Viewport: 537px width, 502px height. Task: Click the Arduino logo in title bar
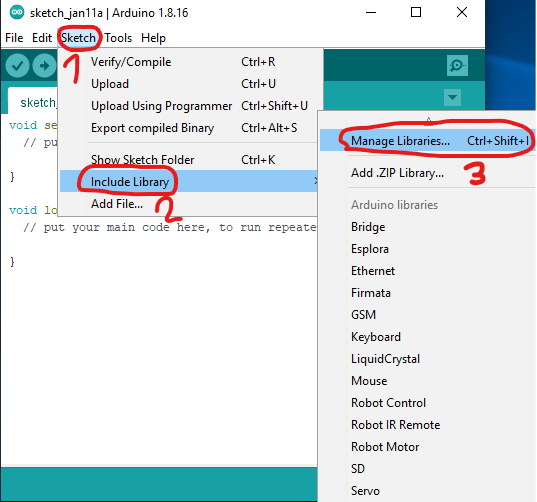[x=17, y=13]
